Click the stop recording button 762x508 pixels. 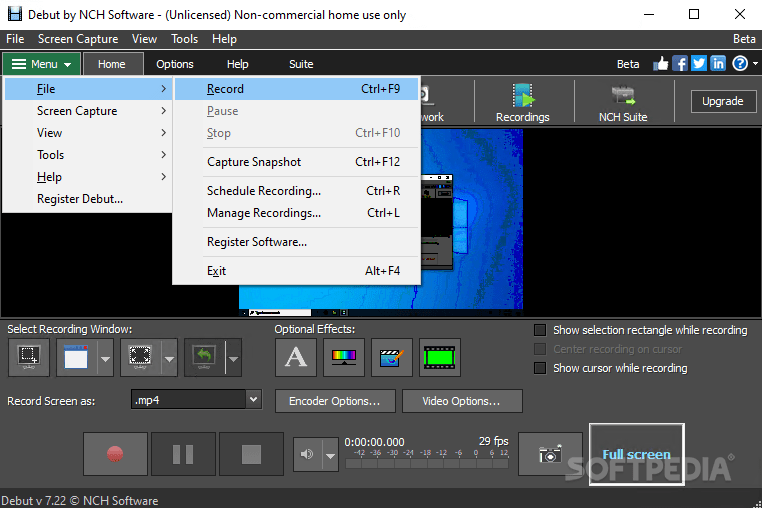pyautogui.click(x=251, y=454)
